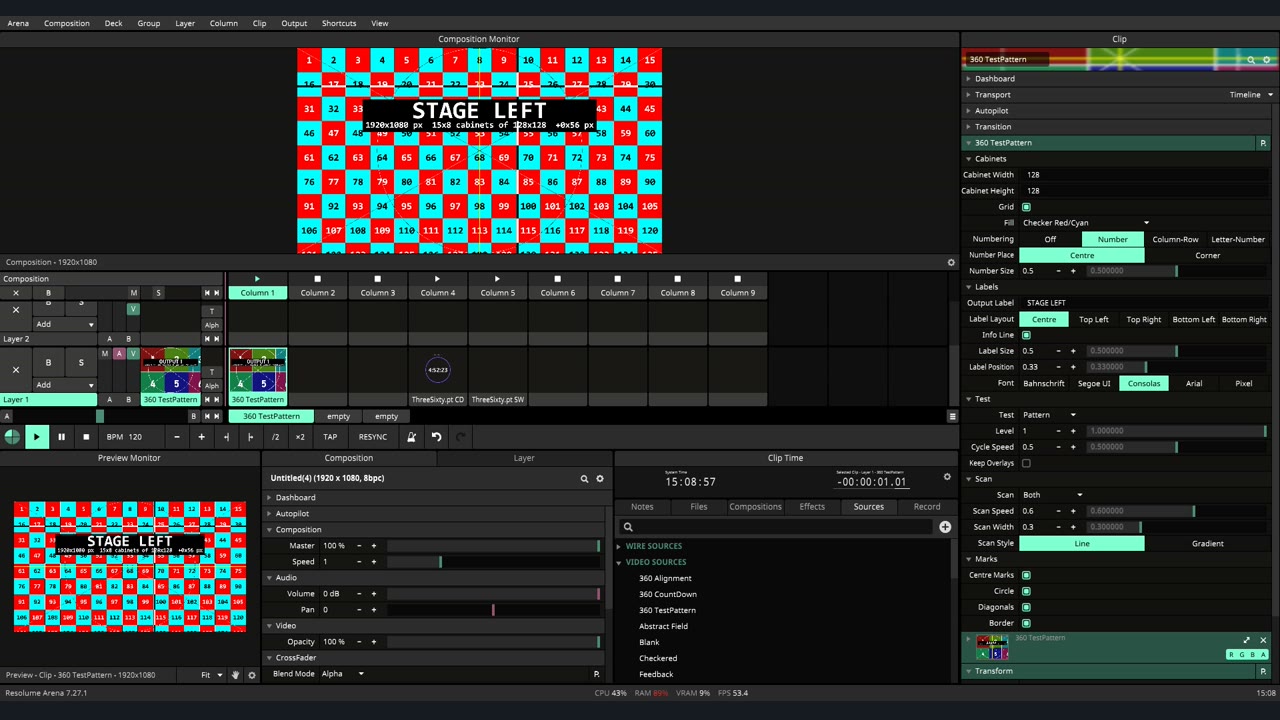Select the Gradient scan style

click(1208, 543)
